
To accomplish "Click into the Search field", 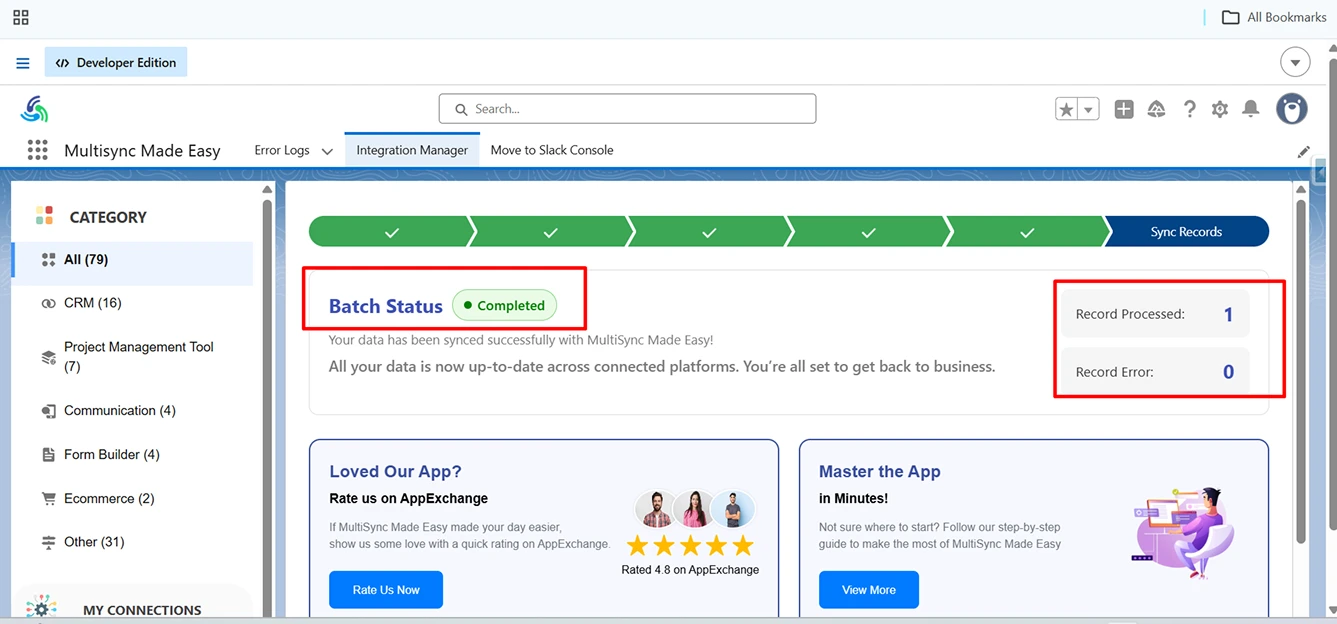I will pyautogui.click(x=627, y=109).
